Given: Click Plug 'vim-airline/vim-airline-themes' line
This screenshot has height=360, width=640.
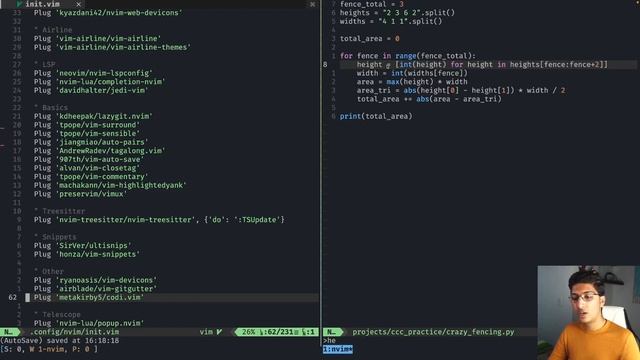Looking at the screenshot, I should (x=112, y=47).
